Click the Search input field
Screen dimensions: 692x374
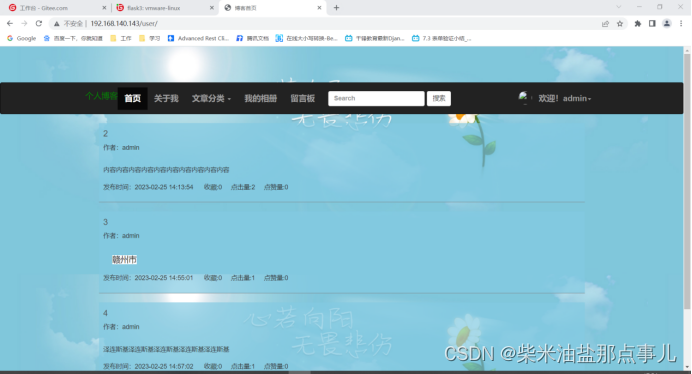[x=376, y=98]
